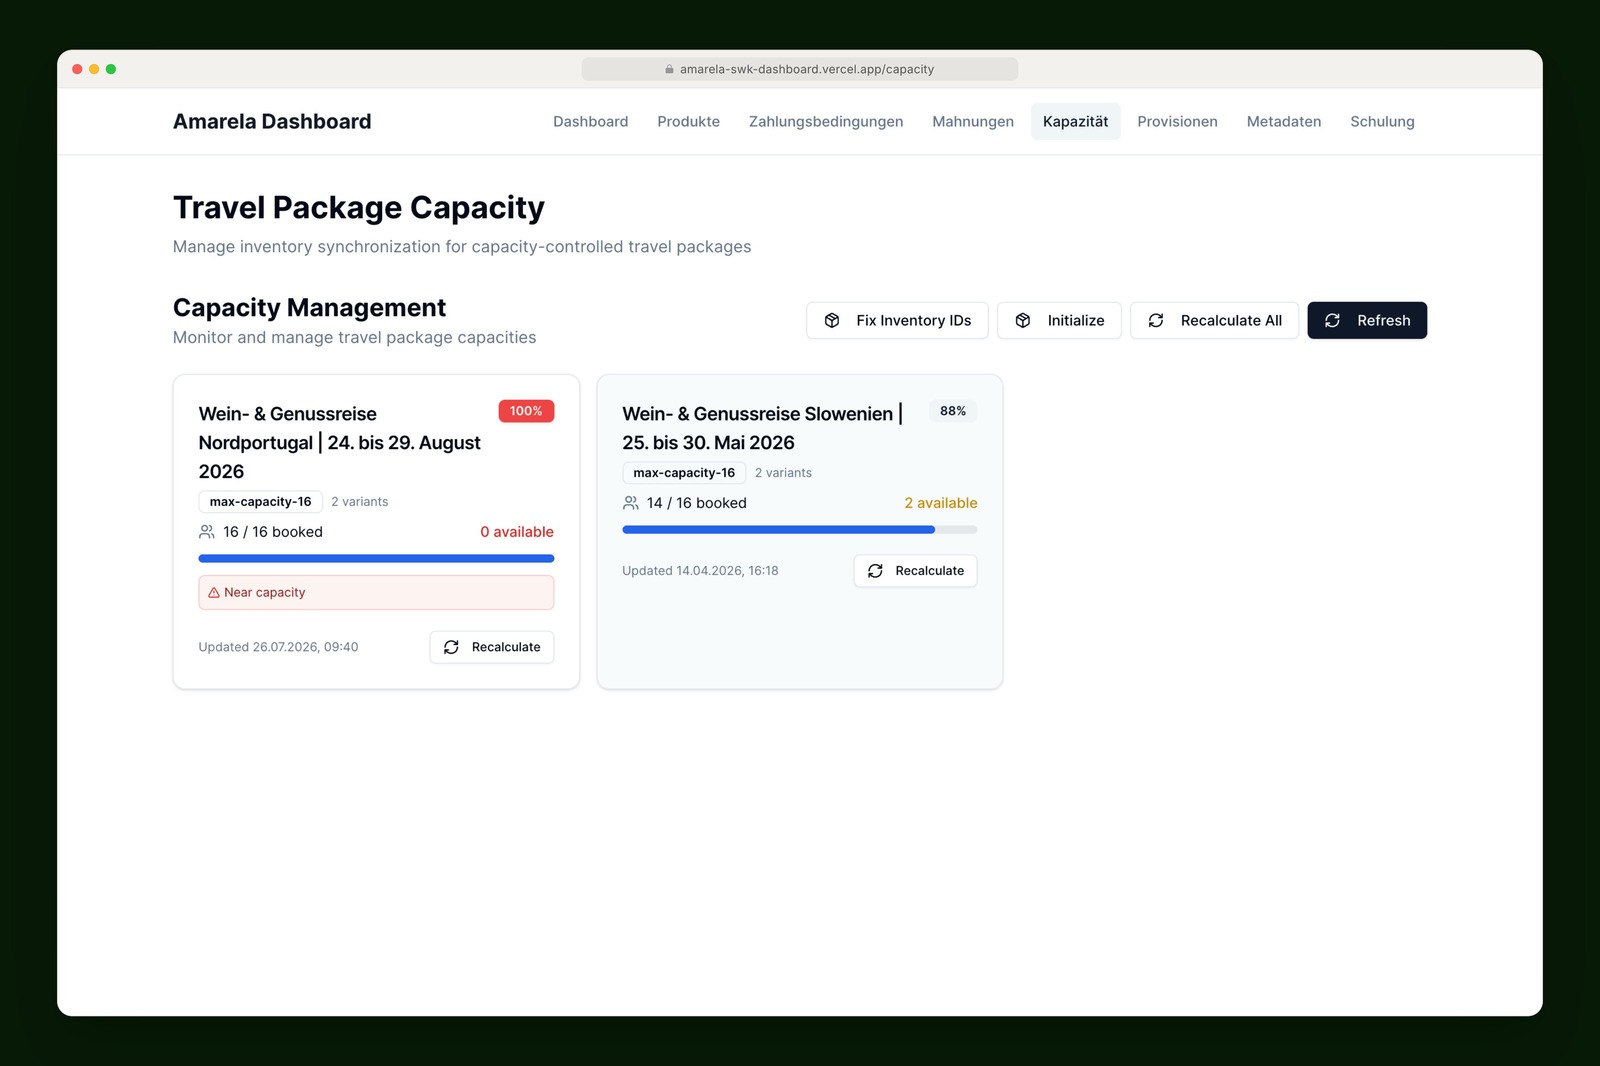
Task: Click the sync arrows icon on Recalculate All
Action: [1156, 320]
